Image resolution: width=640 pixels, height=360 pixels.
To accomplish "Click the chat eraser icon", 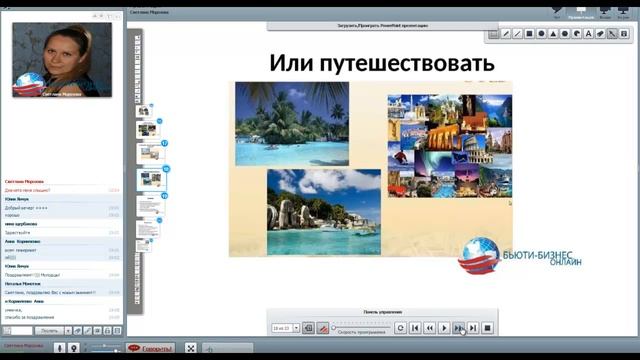I will (78, 331).
